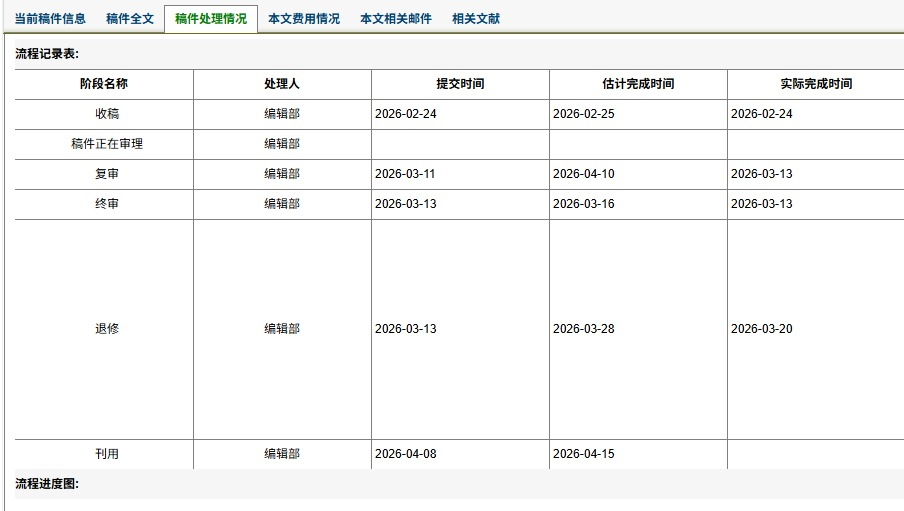Open the 稿件全文 tab

click(130, 19)
